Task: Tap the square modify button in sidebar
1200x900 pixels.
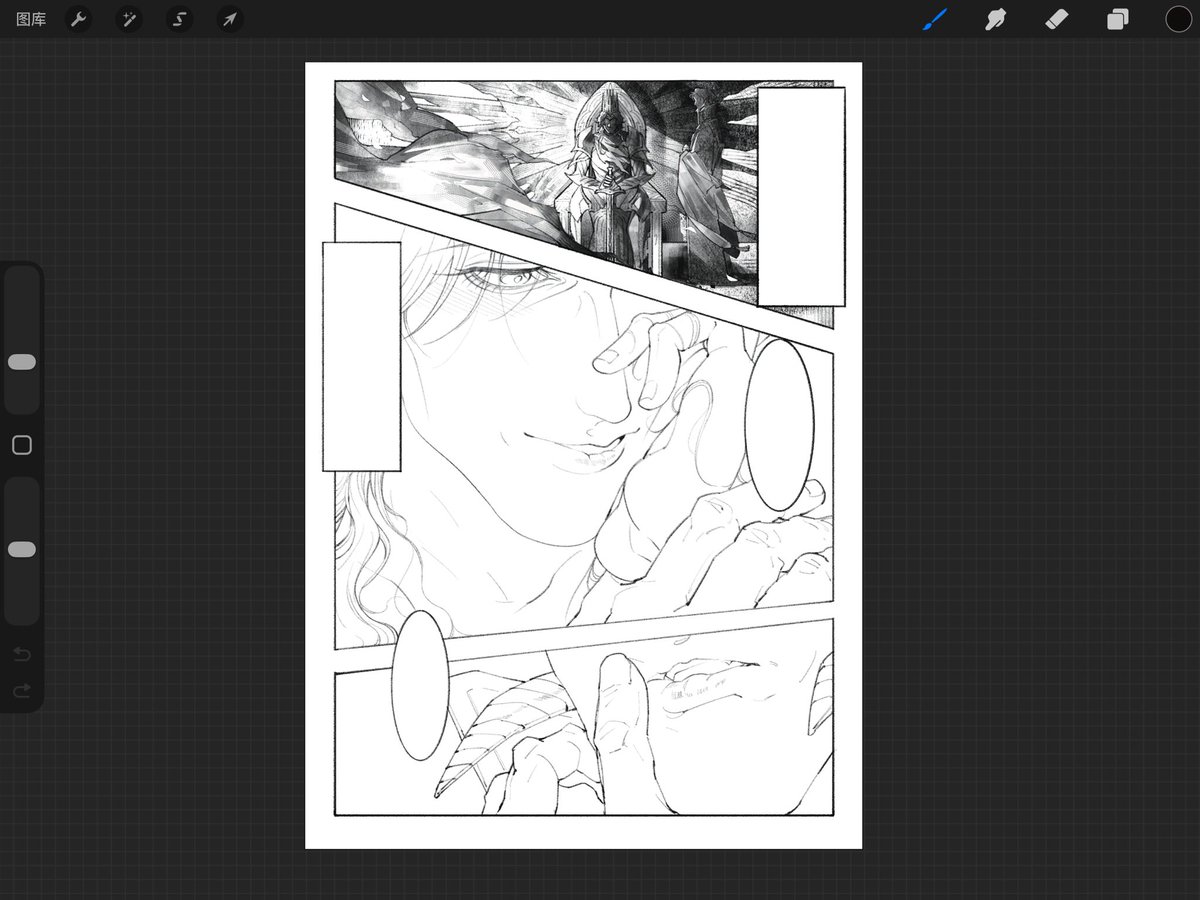Action: [x=22, y=445]
